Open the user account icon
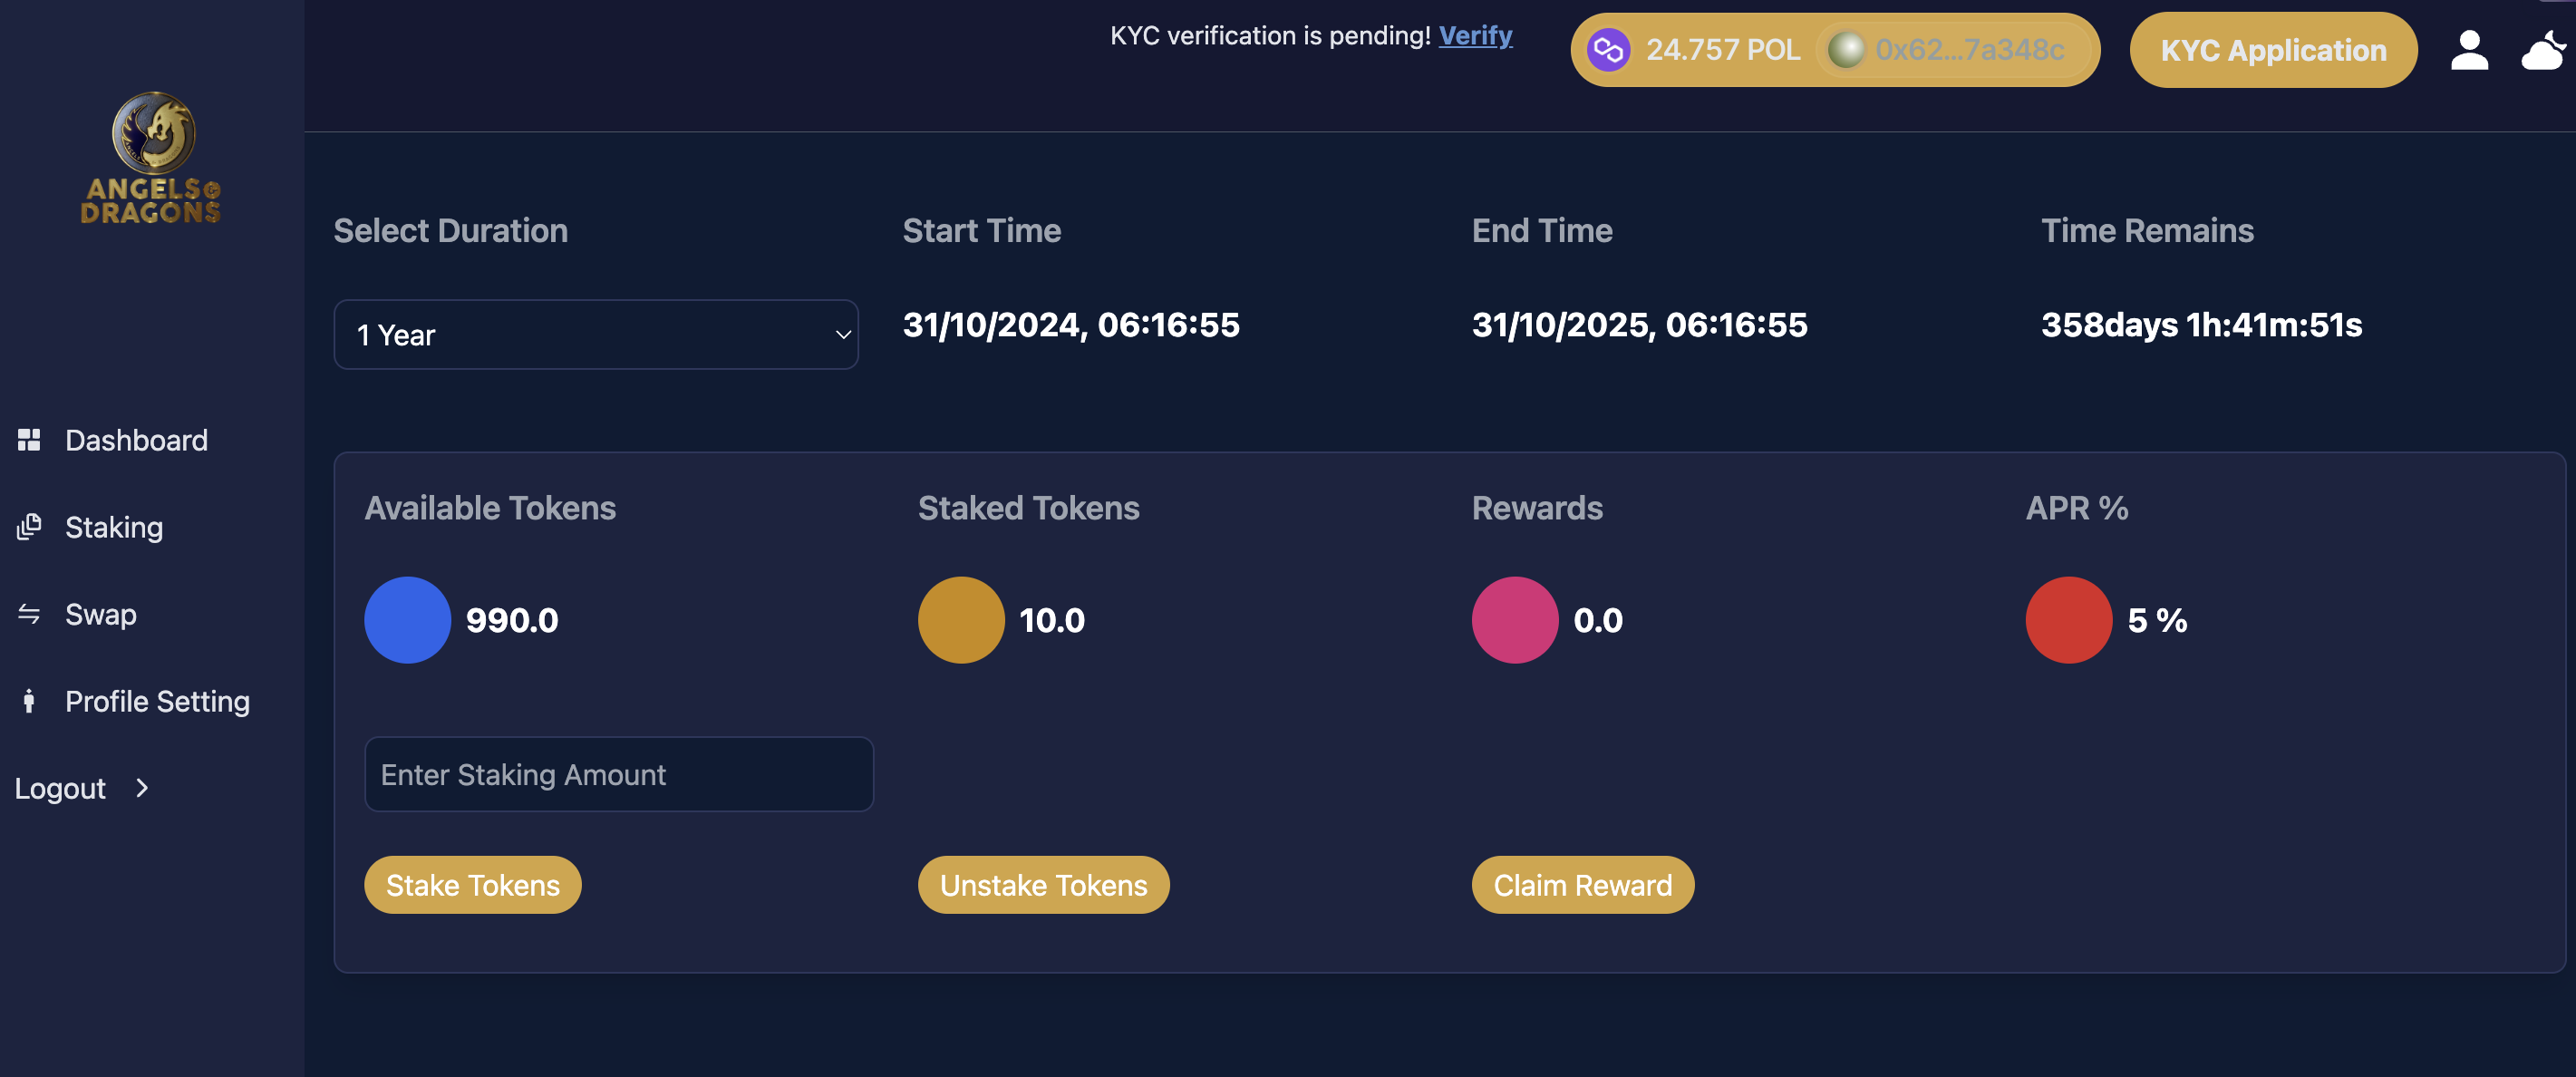 [2469, 50]
